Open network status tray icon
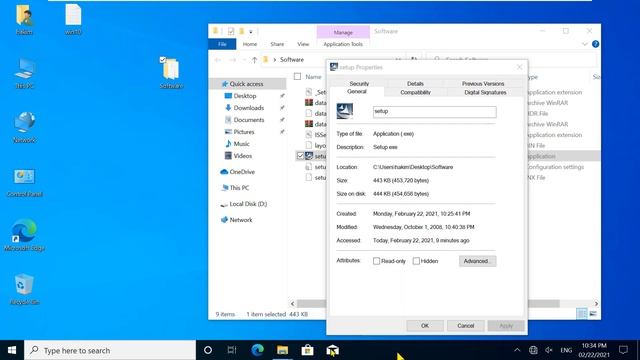This screenshot has height=360, width=640. [x=533, y=350]
